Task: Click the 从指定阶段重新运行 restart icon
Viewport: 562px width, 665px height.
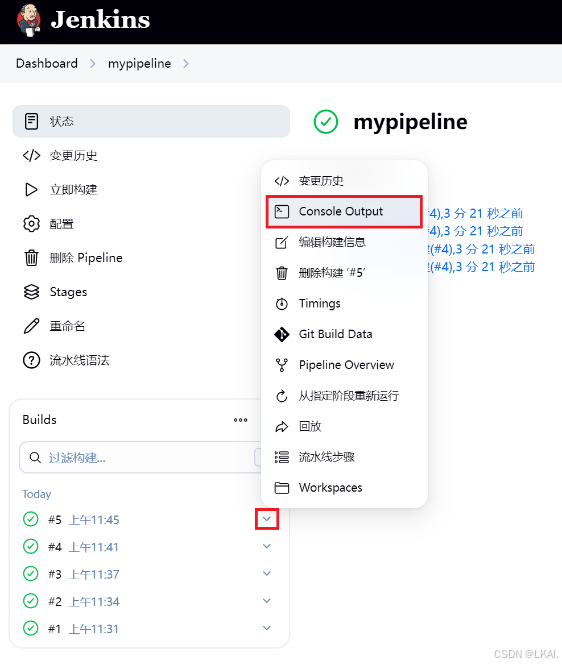Action: click(282, 396)
